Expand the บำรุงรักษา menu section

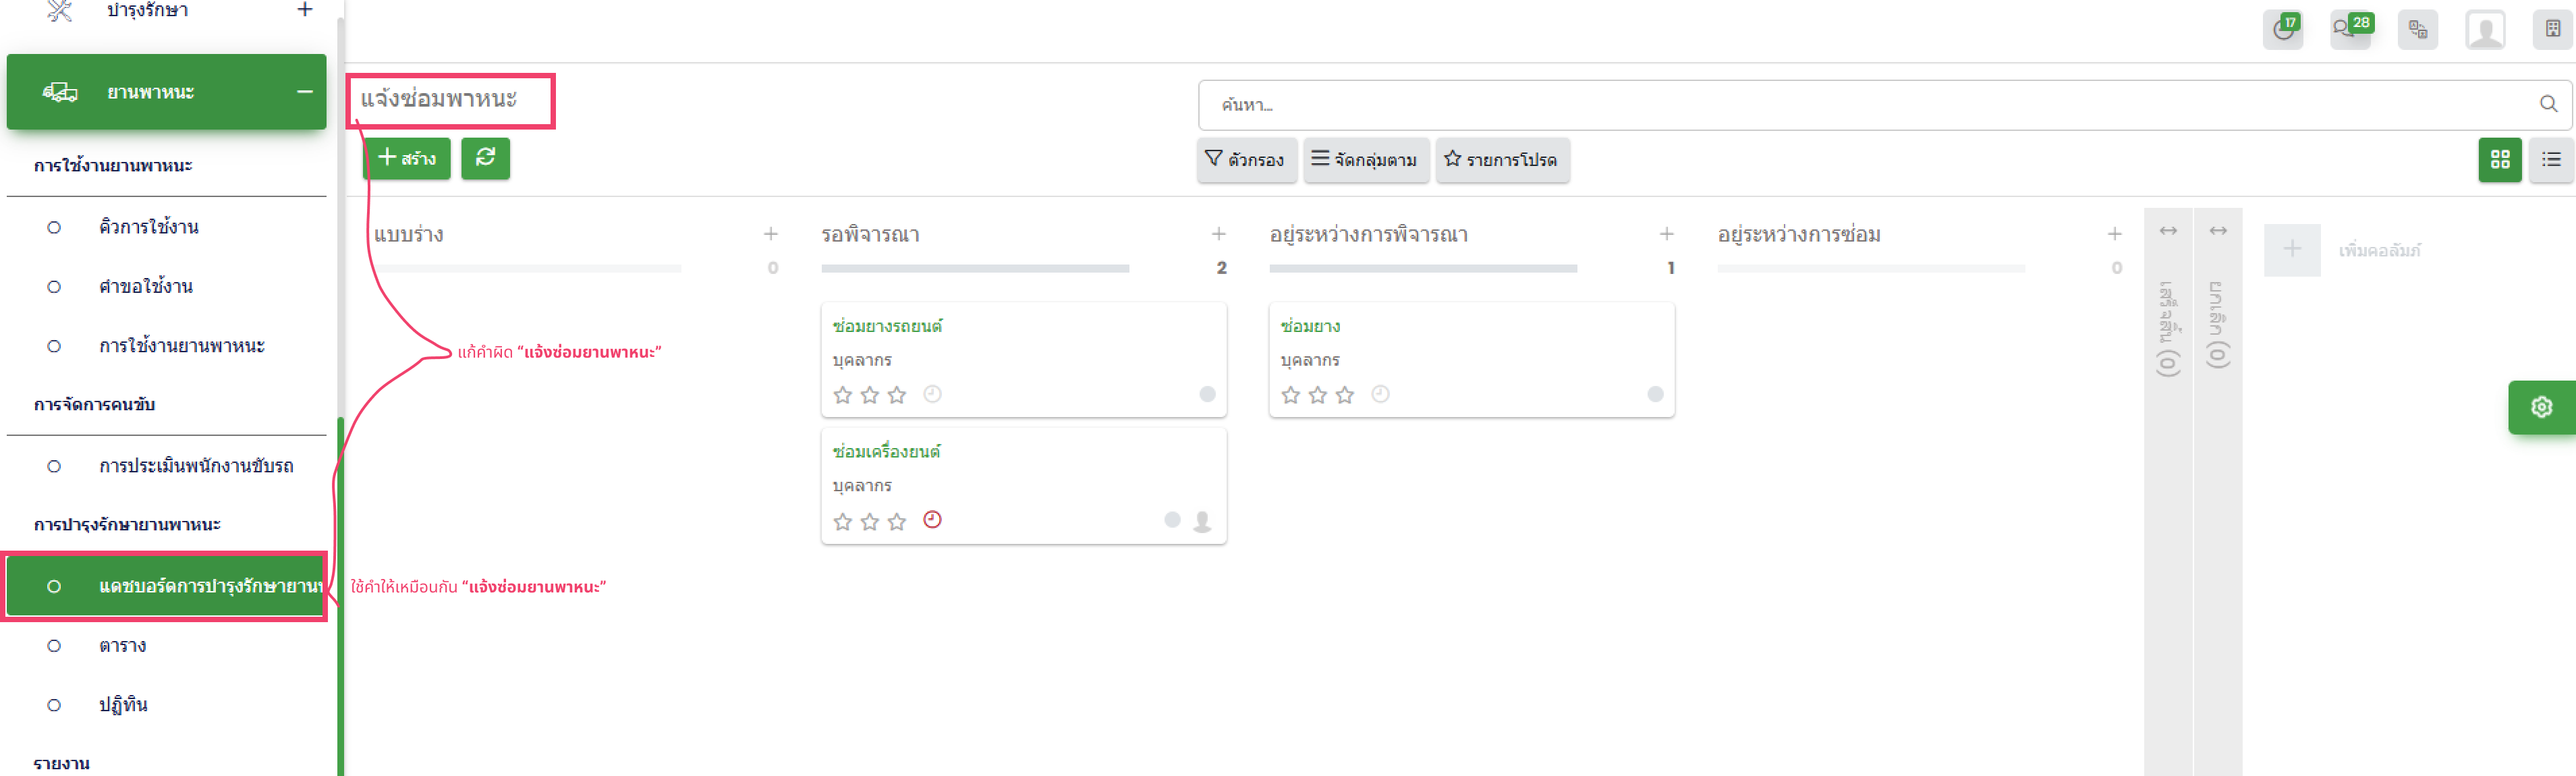click(x=305, y=10)
